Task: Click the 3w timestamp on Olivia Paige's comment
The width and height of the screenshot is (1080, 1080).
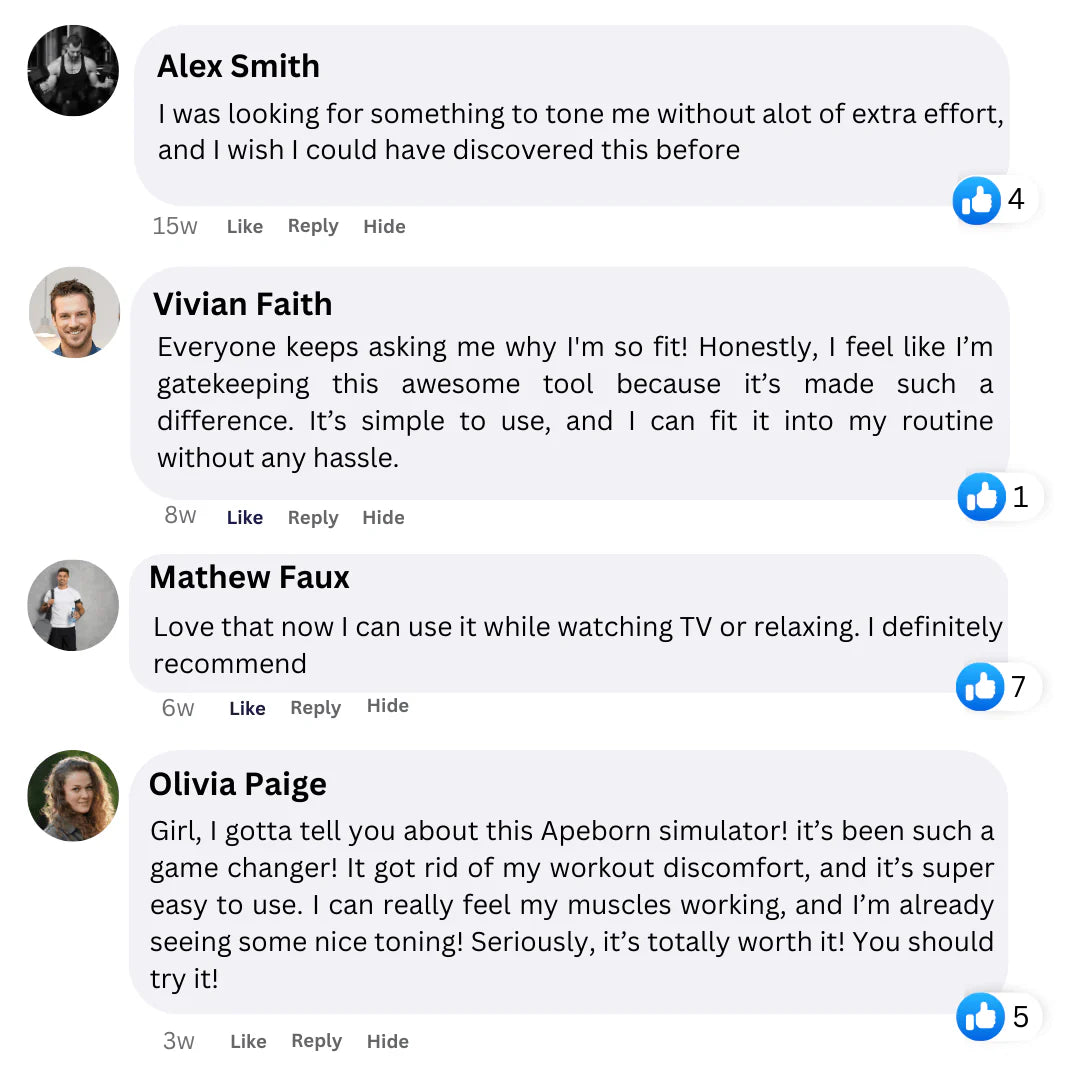Action: coord(179,1040)
